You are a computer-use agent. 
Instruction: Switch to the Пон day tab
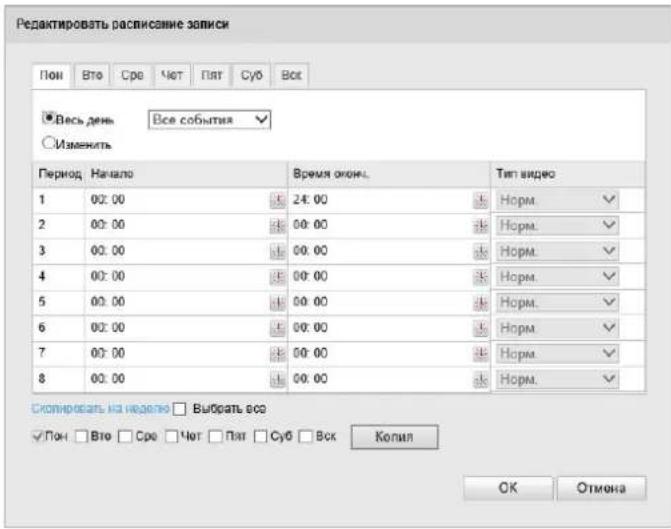pos(51,76)
